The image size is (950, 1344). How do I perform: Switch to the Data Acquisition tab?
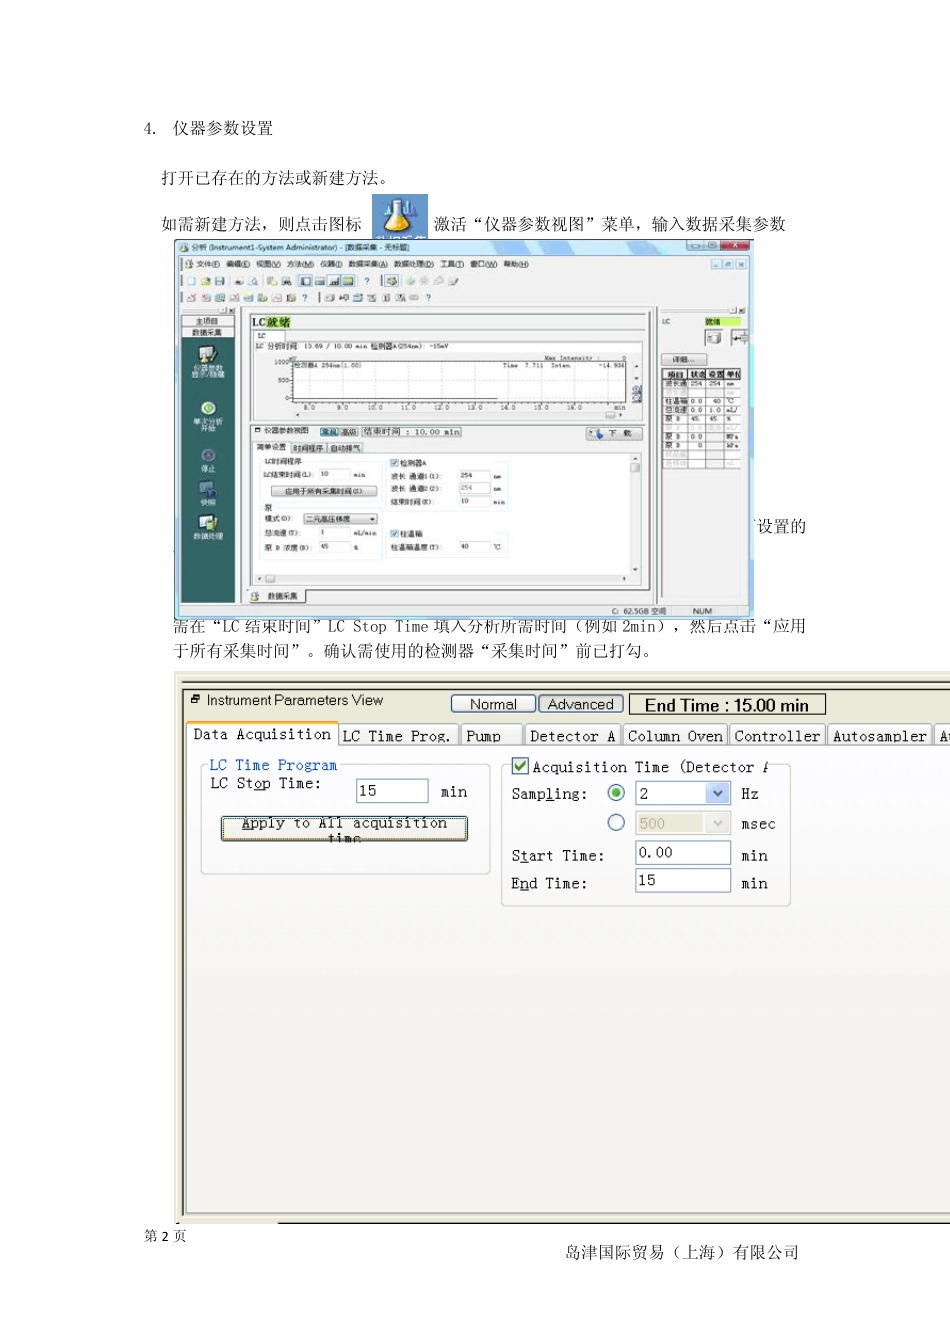point(262,735)
